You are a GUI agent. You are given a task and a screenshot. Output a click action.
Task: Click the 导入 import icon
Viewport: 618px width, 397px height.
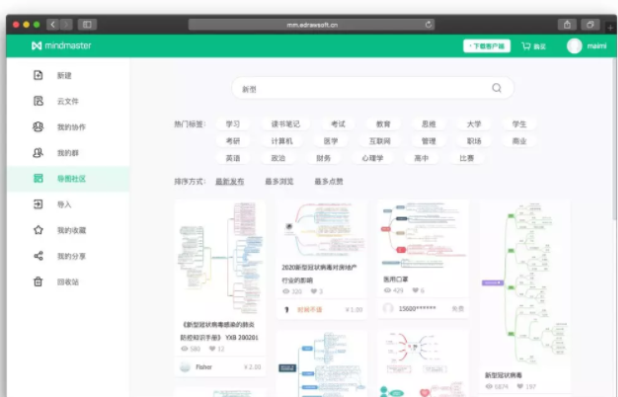[x=38, y=204]
